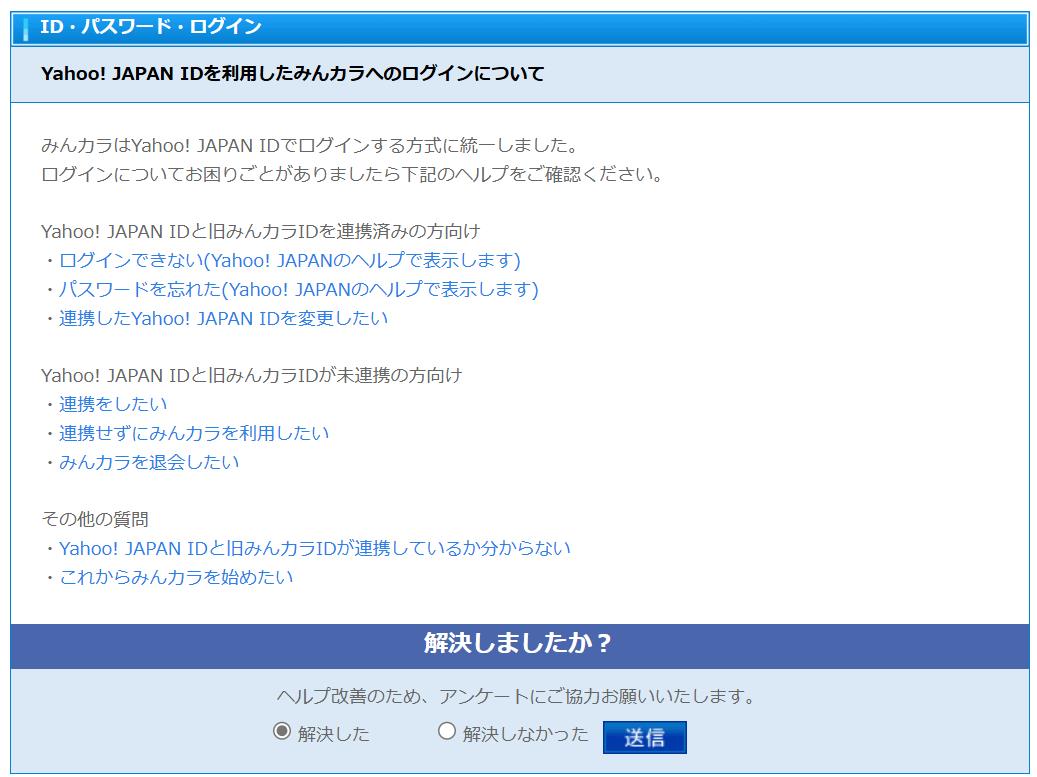The height and width of the screenshot is (777, 1037).
Task: Open これからみんカラを始めたい link
Action: tap(176, 577)
